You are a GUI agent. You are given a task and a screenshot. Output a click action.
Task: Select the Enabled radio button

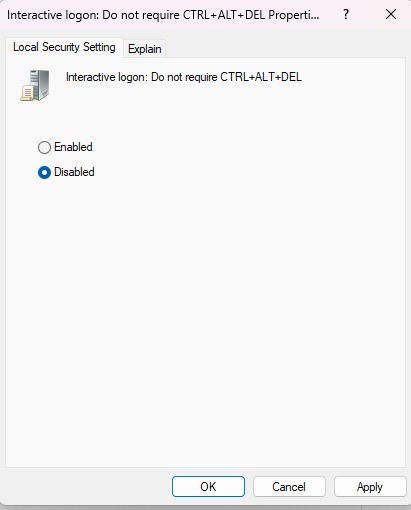tap(44, 147)
